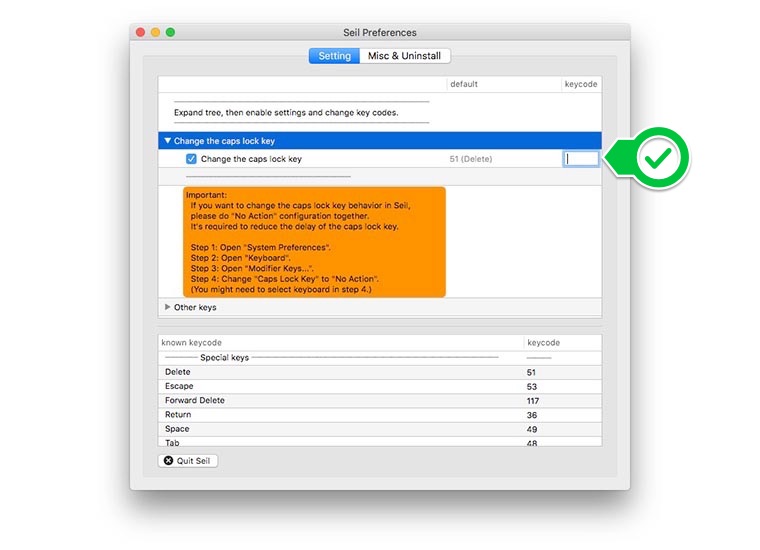Click the keycode value 117
The width and height of the screenshot is (760, 550).
tap(533, 401)
